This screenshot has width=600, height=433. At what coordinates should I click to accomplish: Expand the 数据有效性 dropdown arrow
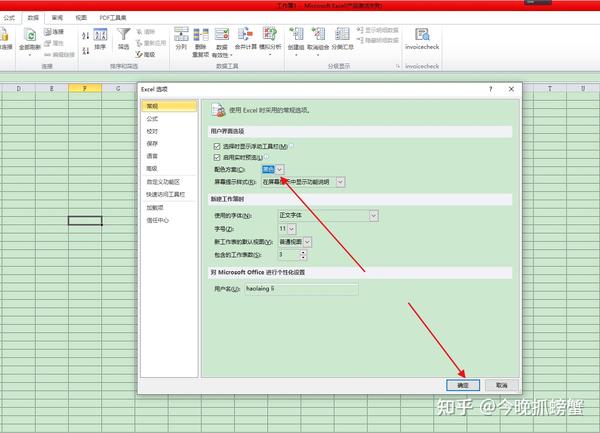[232, 55]
